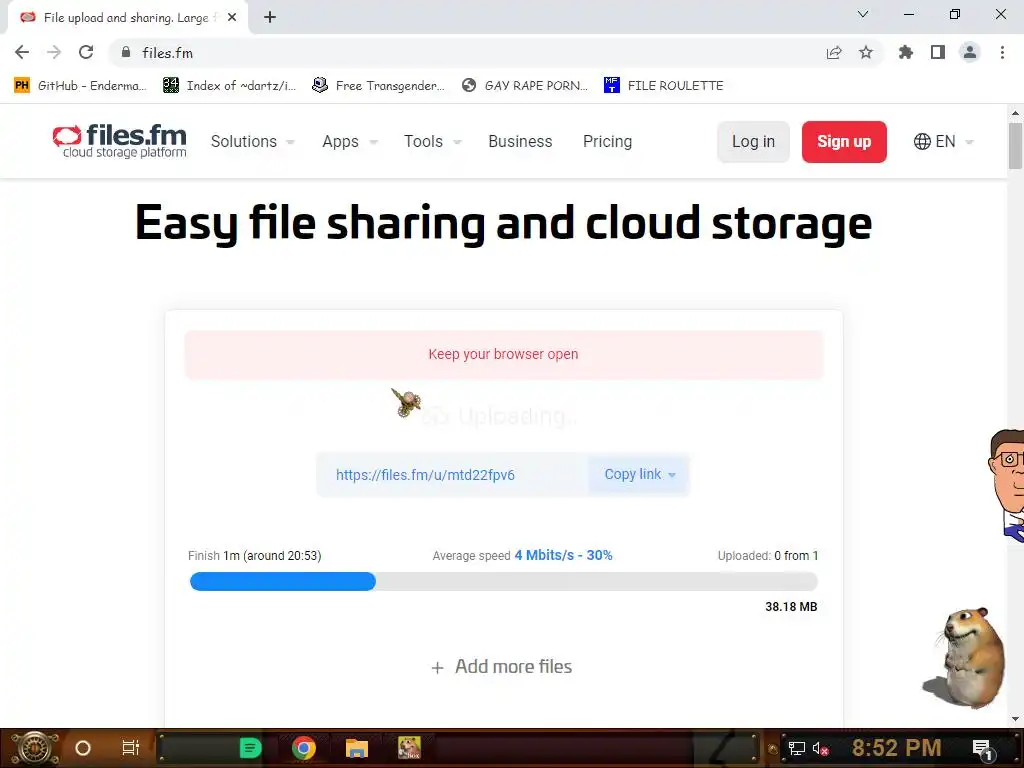The width and height of the screenshot is (1024, 768).
Task: Open the Business page
Action: coord(520,142)
